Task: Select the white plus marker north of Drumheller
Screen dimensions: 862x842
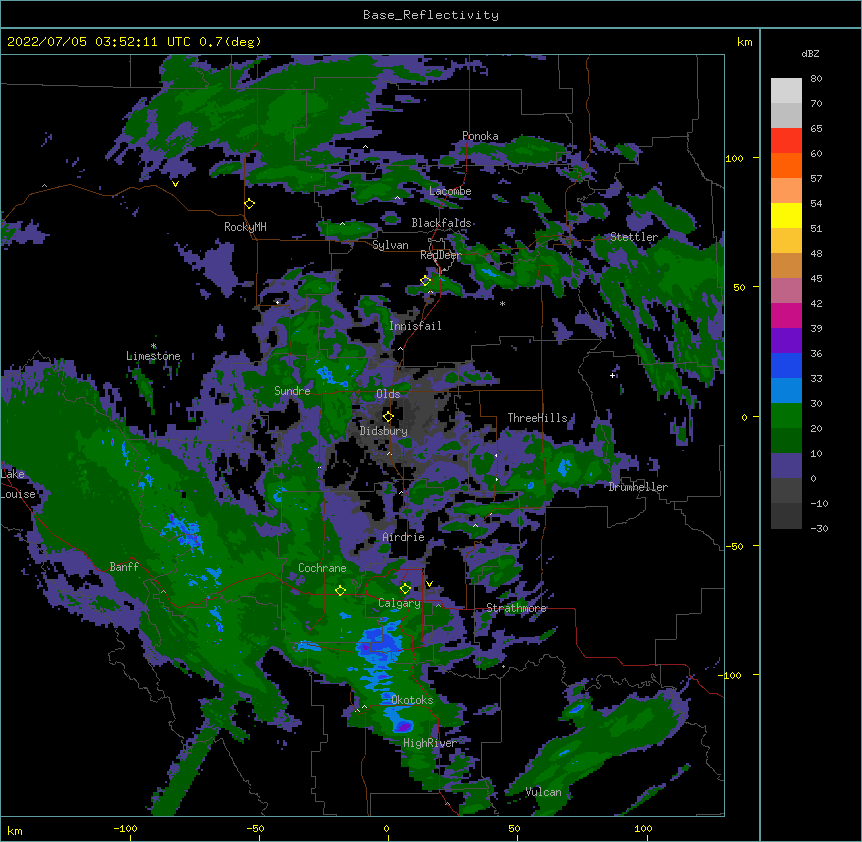Action: [x=612, y=375]
